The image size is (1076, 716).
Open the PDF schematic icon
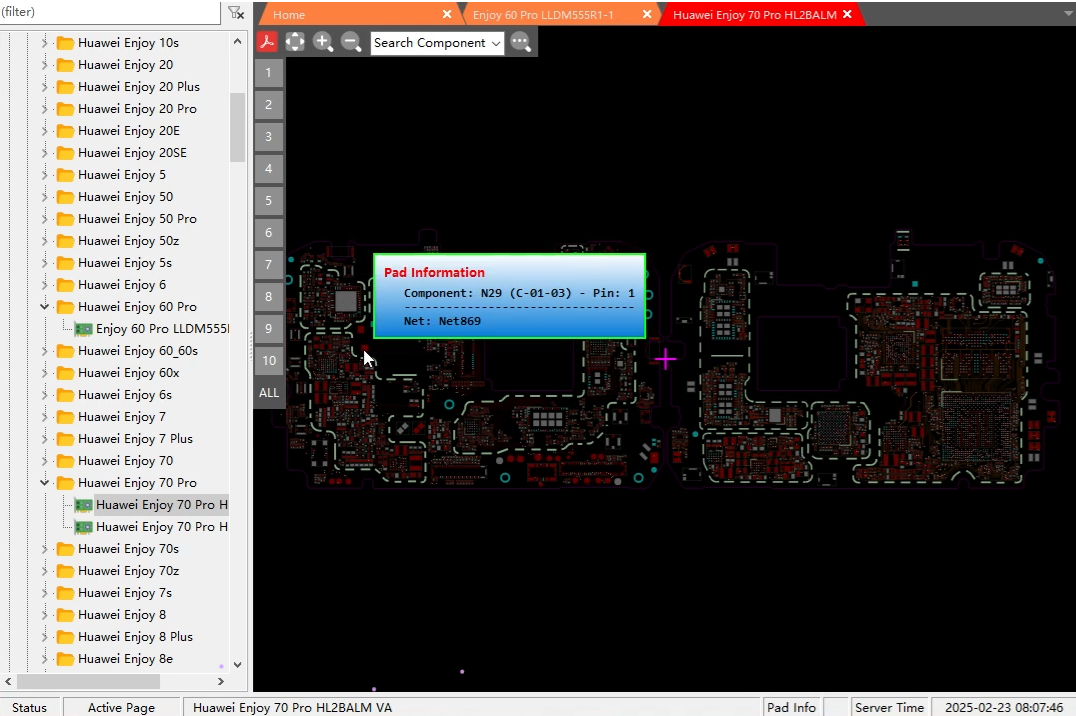(267, 42)
